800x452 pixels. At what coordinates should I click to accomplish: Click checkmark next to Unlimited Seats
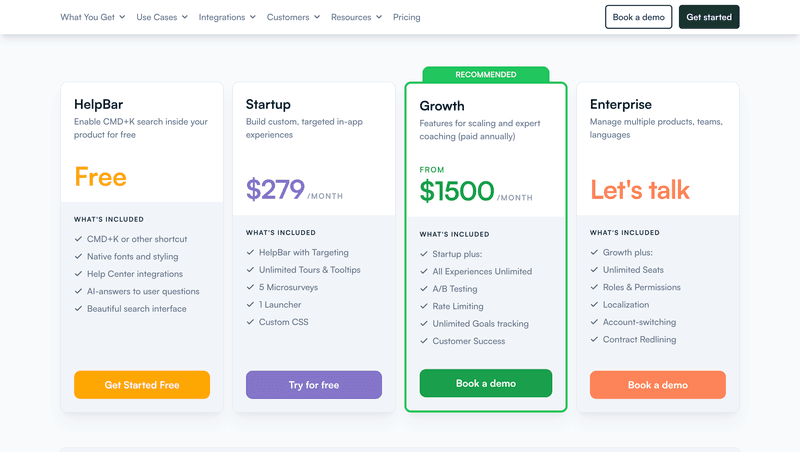coord(594,270)
